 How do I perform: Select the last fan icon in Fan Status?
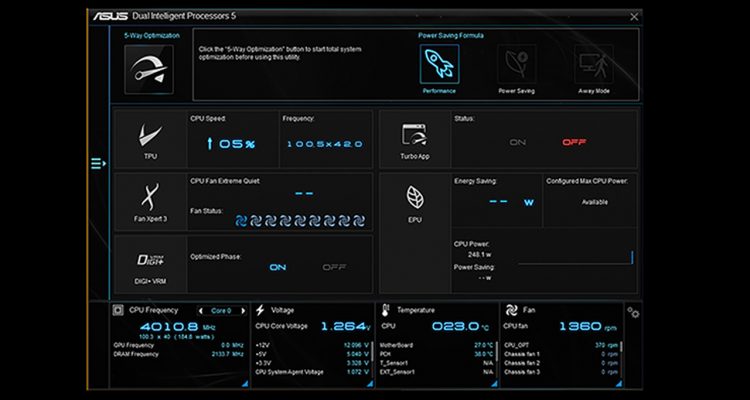click(x=359, y=221)
